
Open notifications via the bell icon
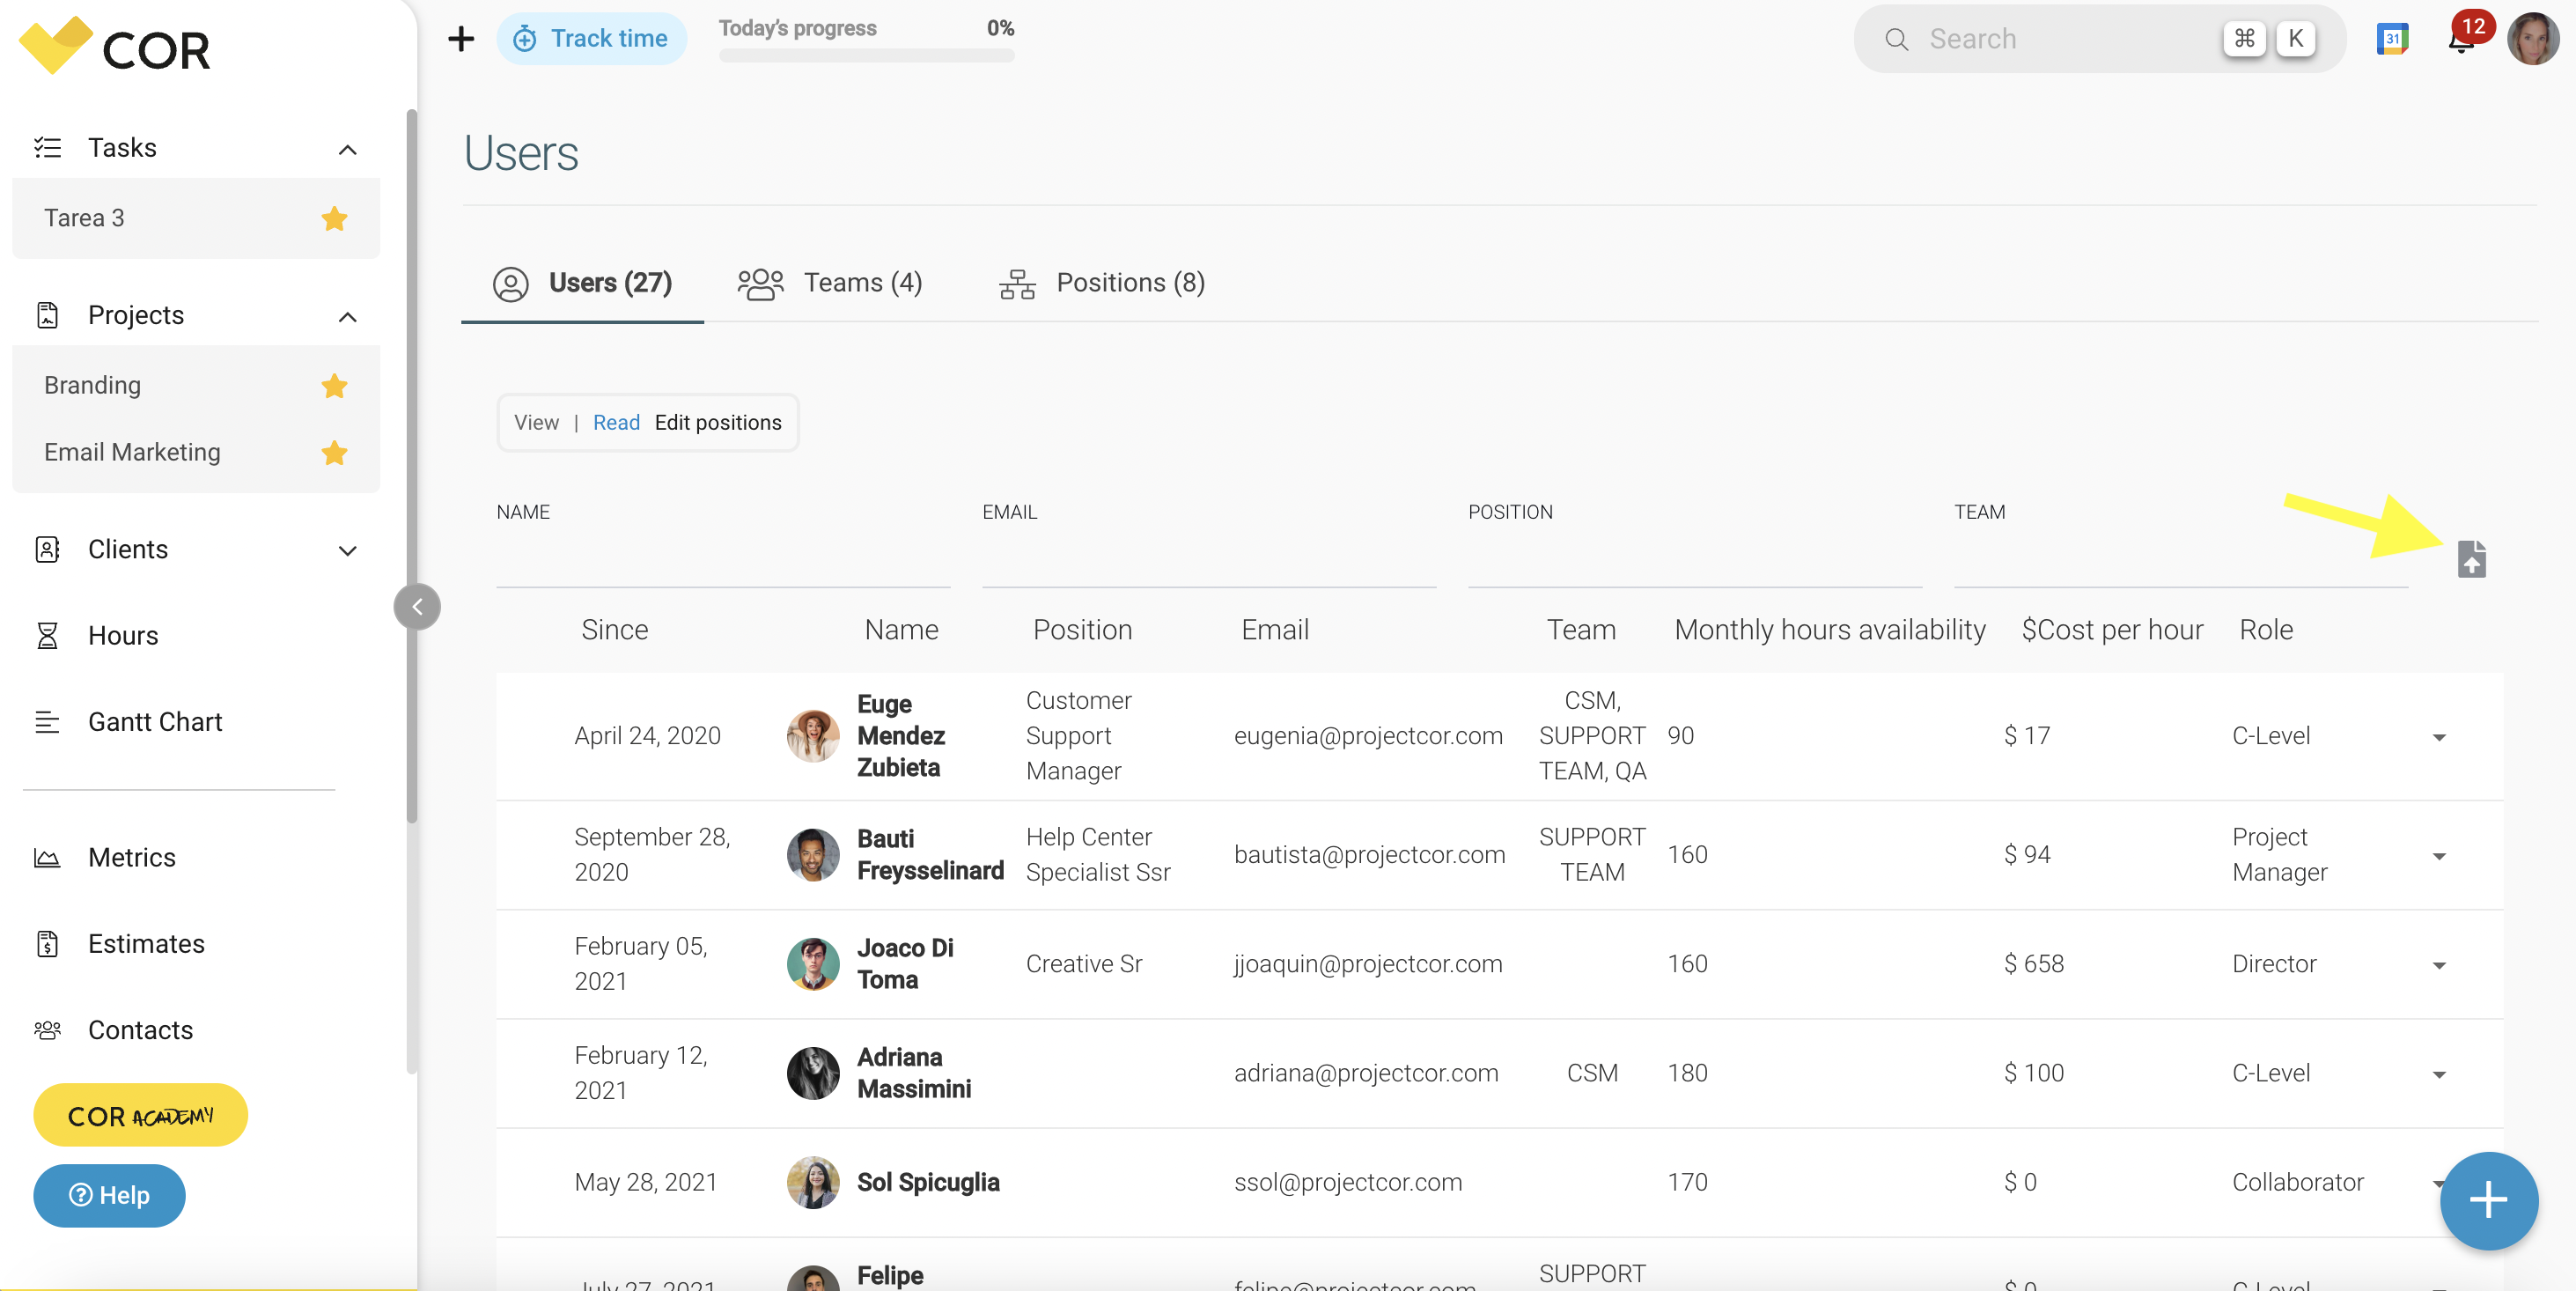tap(2461, 42)
